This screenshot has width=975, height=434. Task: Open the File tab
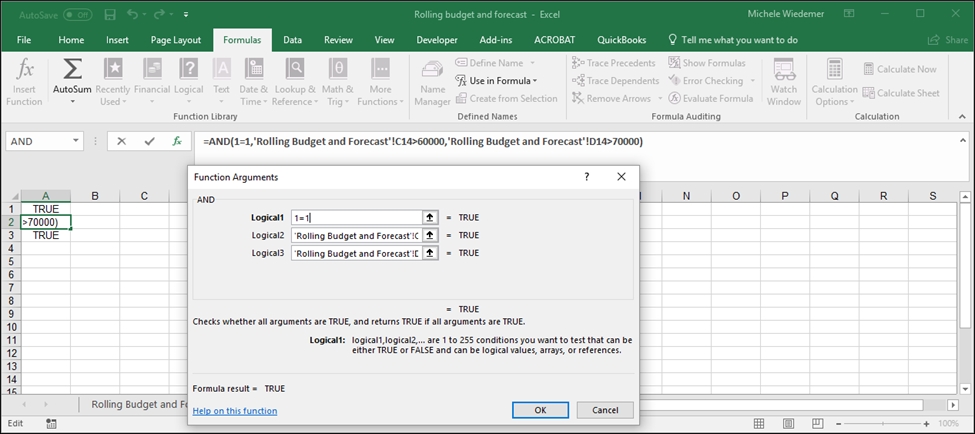point(24,40)
